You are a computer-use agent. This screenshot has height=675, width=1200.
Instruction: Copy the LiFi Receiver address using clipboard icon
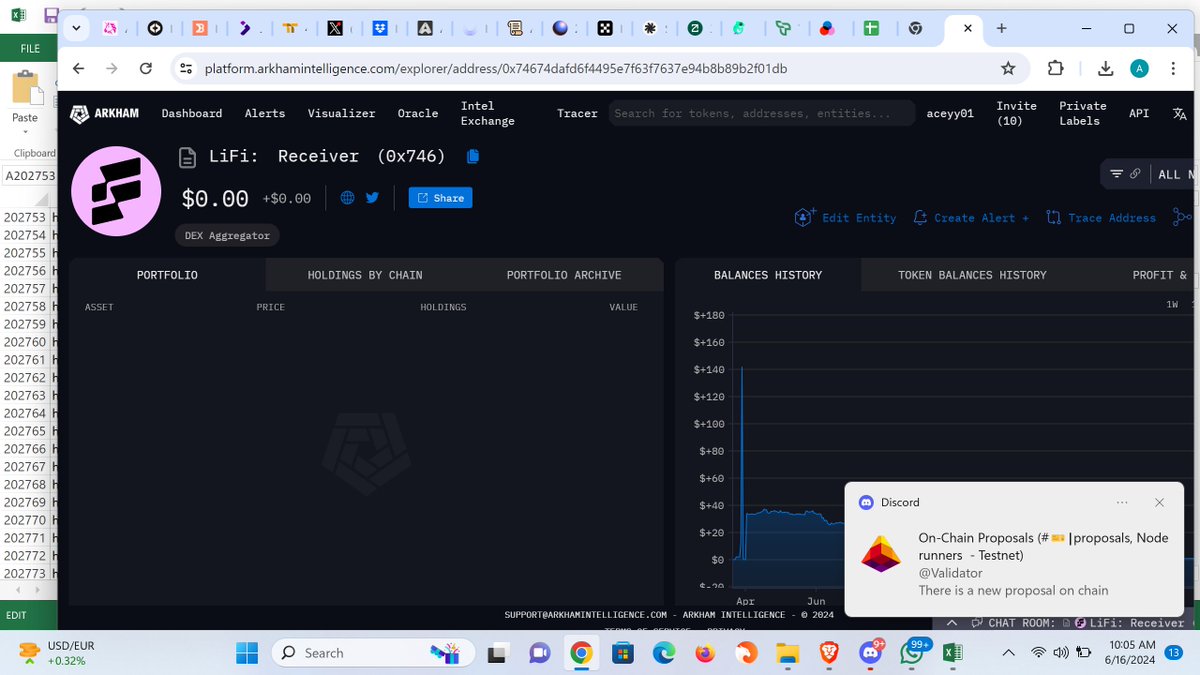[473, 156]
